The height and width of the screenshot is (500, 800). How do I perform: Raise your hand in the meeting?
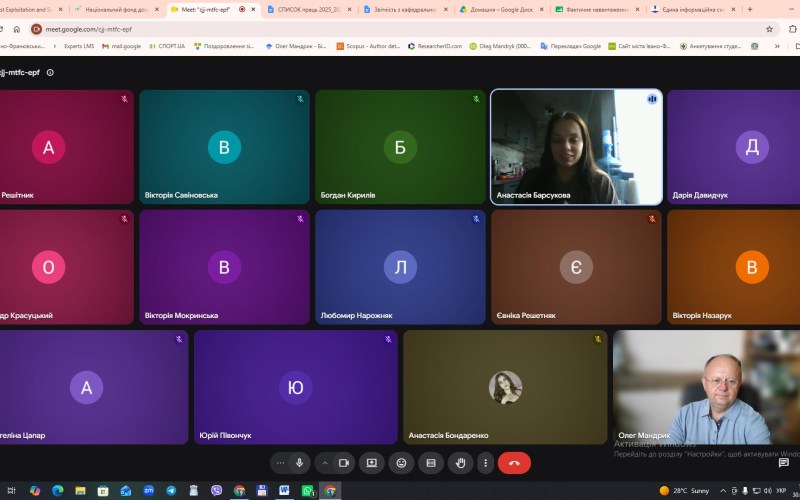pyautogui.click(x=461, y=463)
